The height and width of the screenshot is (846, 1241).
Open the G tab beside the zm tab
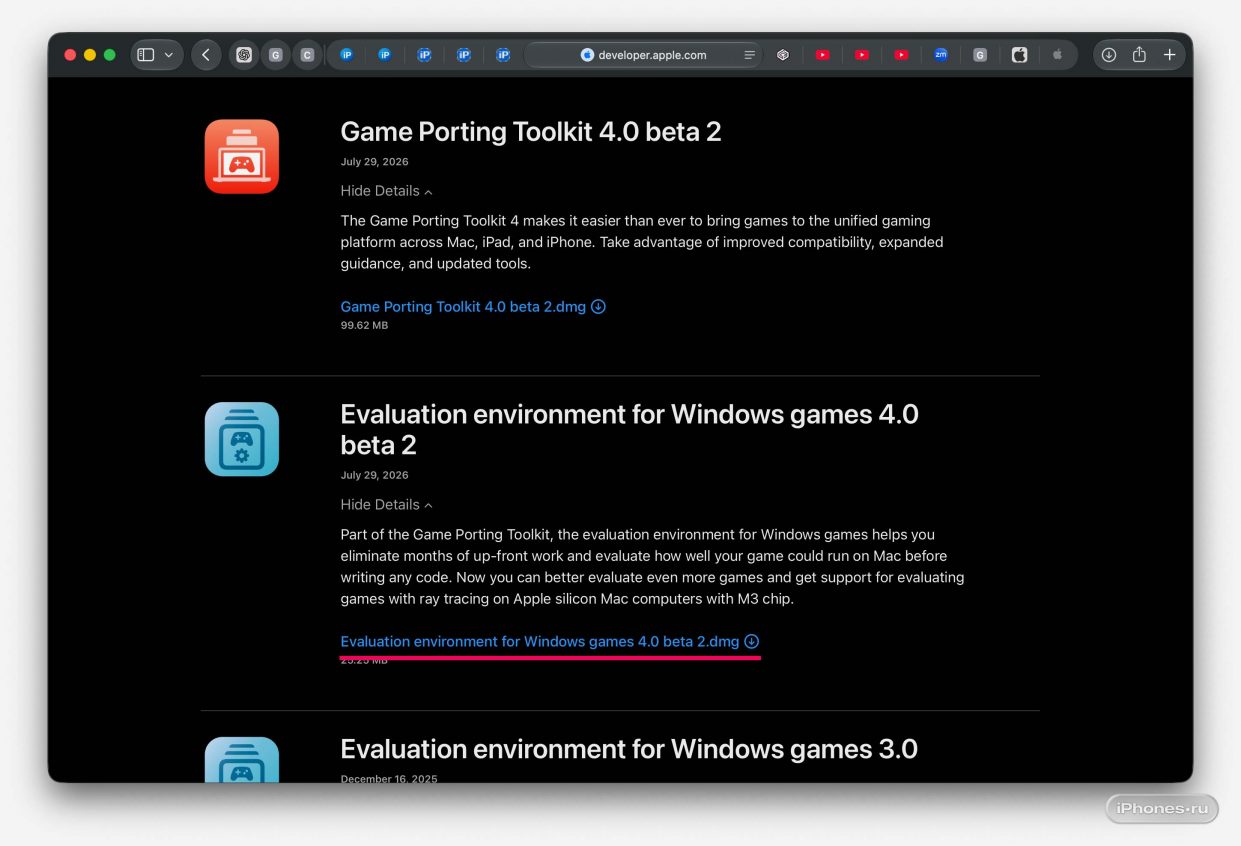(x=980, y=55)
